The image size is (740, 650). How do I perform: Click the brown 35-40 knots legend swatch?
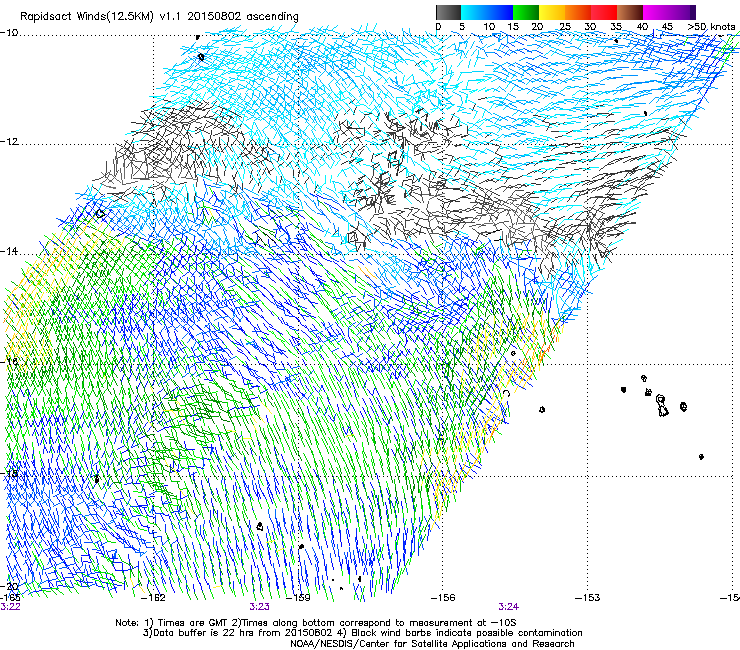630,12
